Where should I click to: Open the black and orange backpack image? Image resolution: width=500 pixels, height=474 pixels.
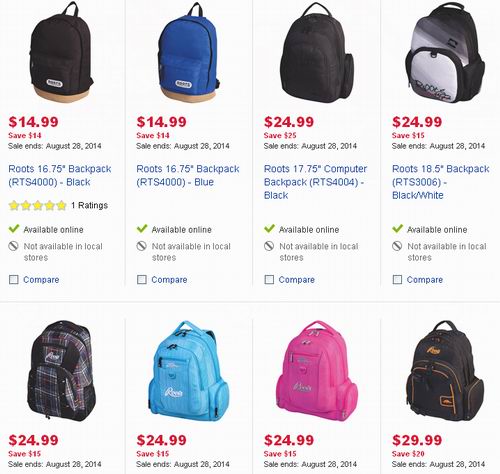point(445,371)
